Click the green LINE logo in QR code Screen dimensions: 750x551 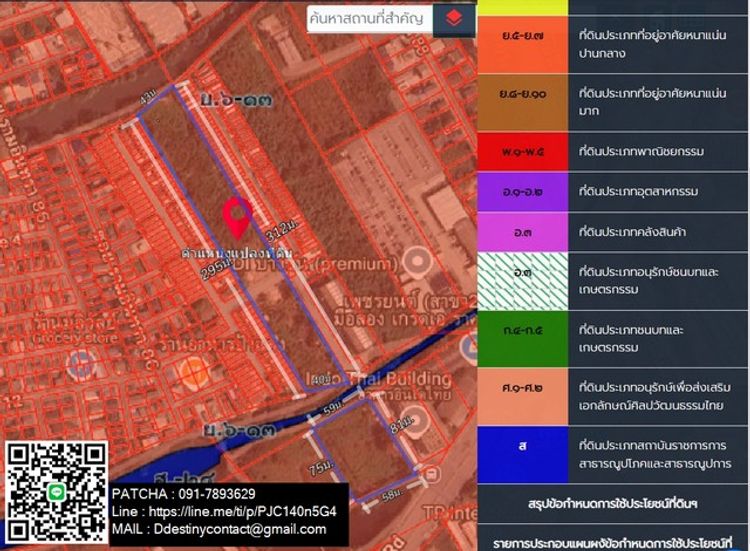tap(57, 493)
